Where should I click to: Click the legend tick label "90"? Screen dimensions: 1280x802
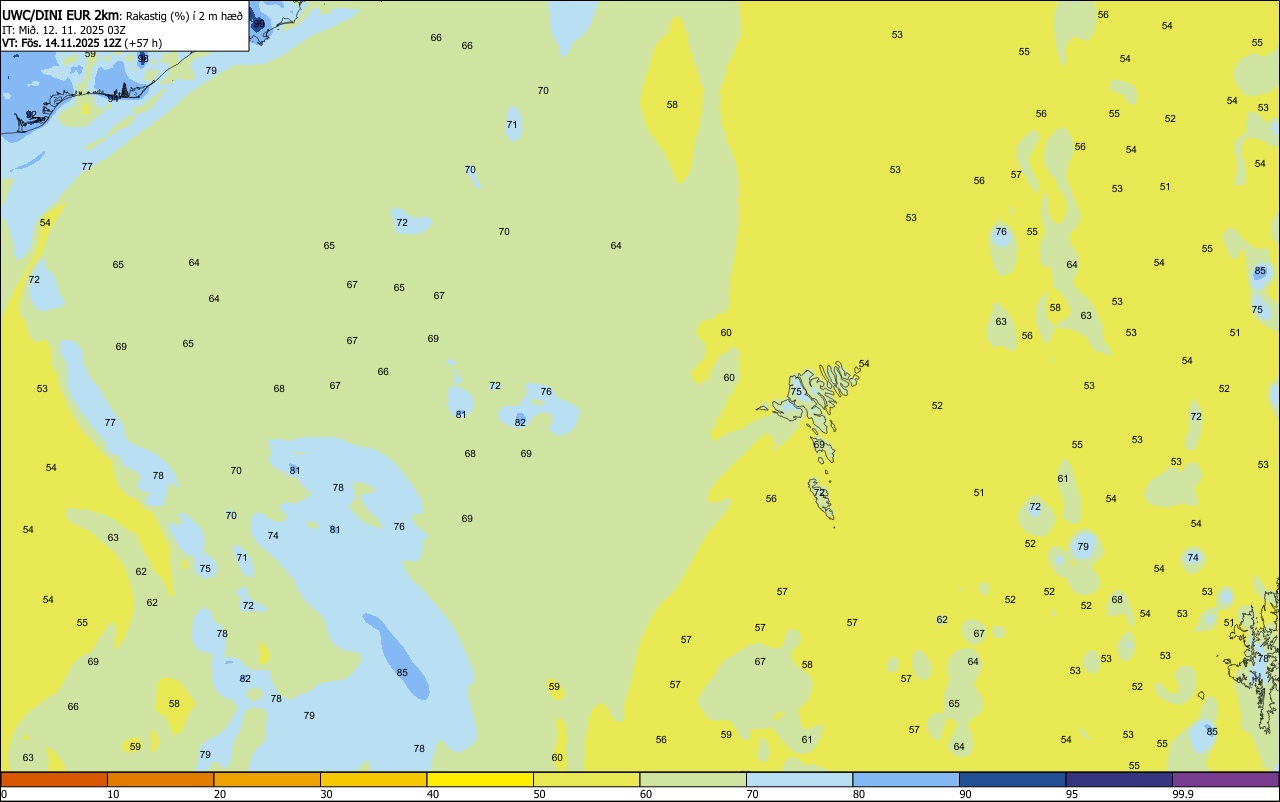coord(965,794)
